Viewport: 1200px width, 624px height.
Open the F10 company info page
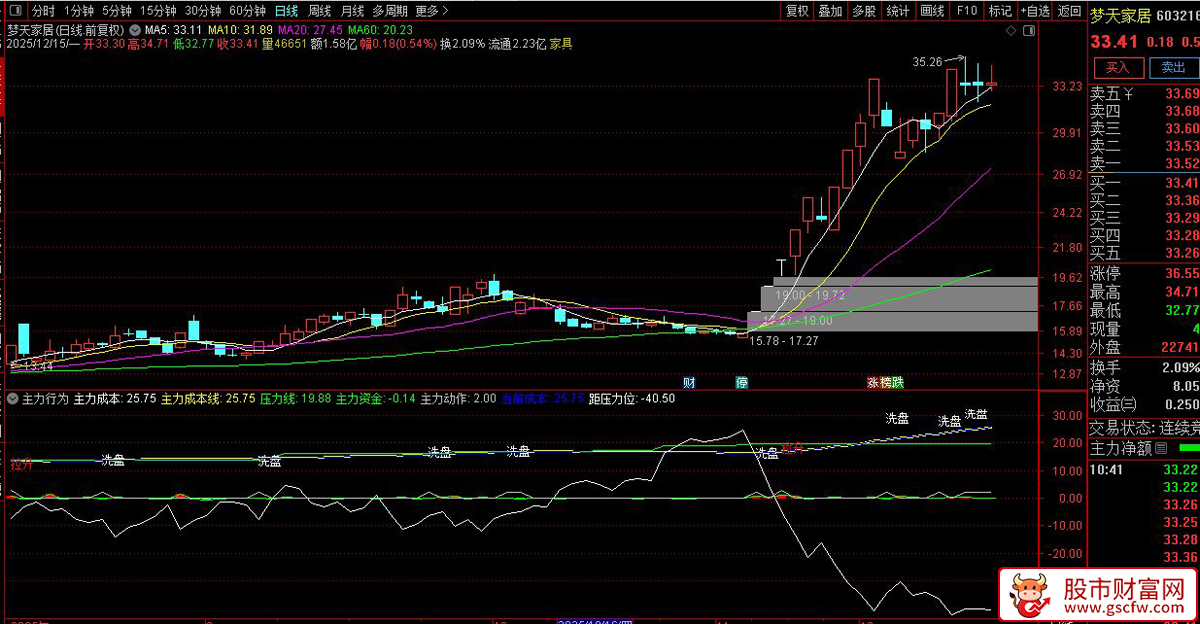click(966, 11)
